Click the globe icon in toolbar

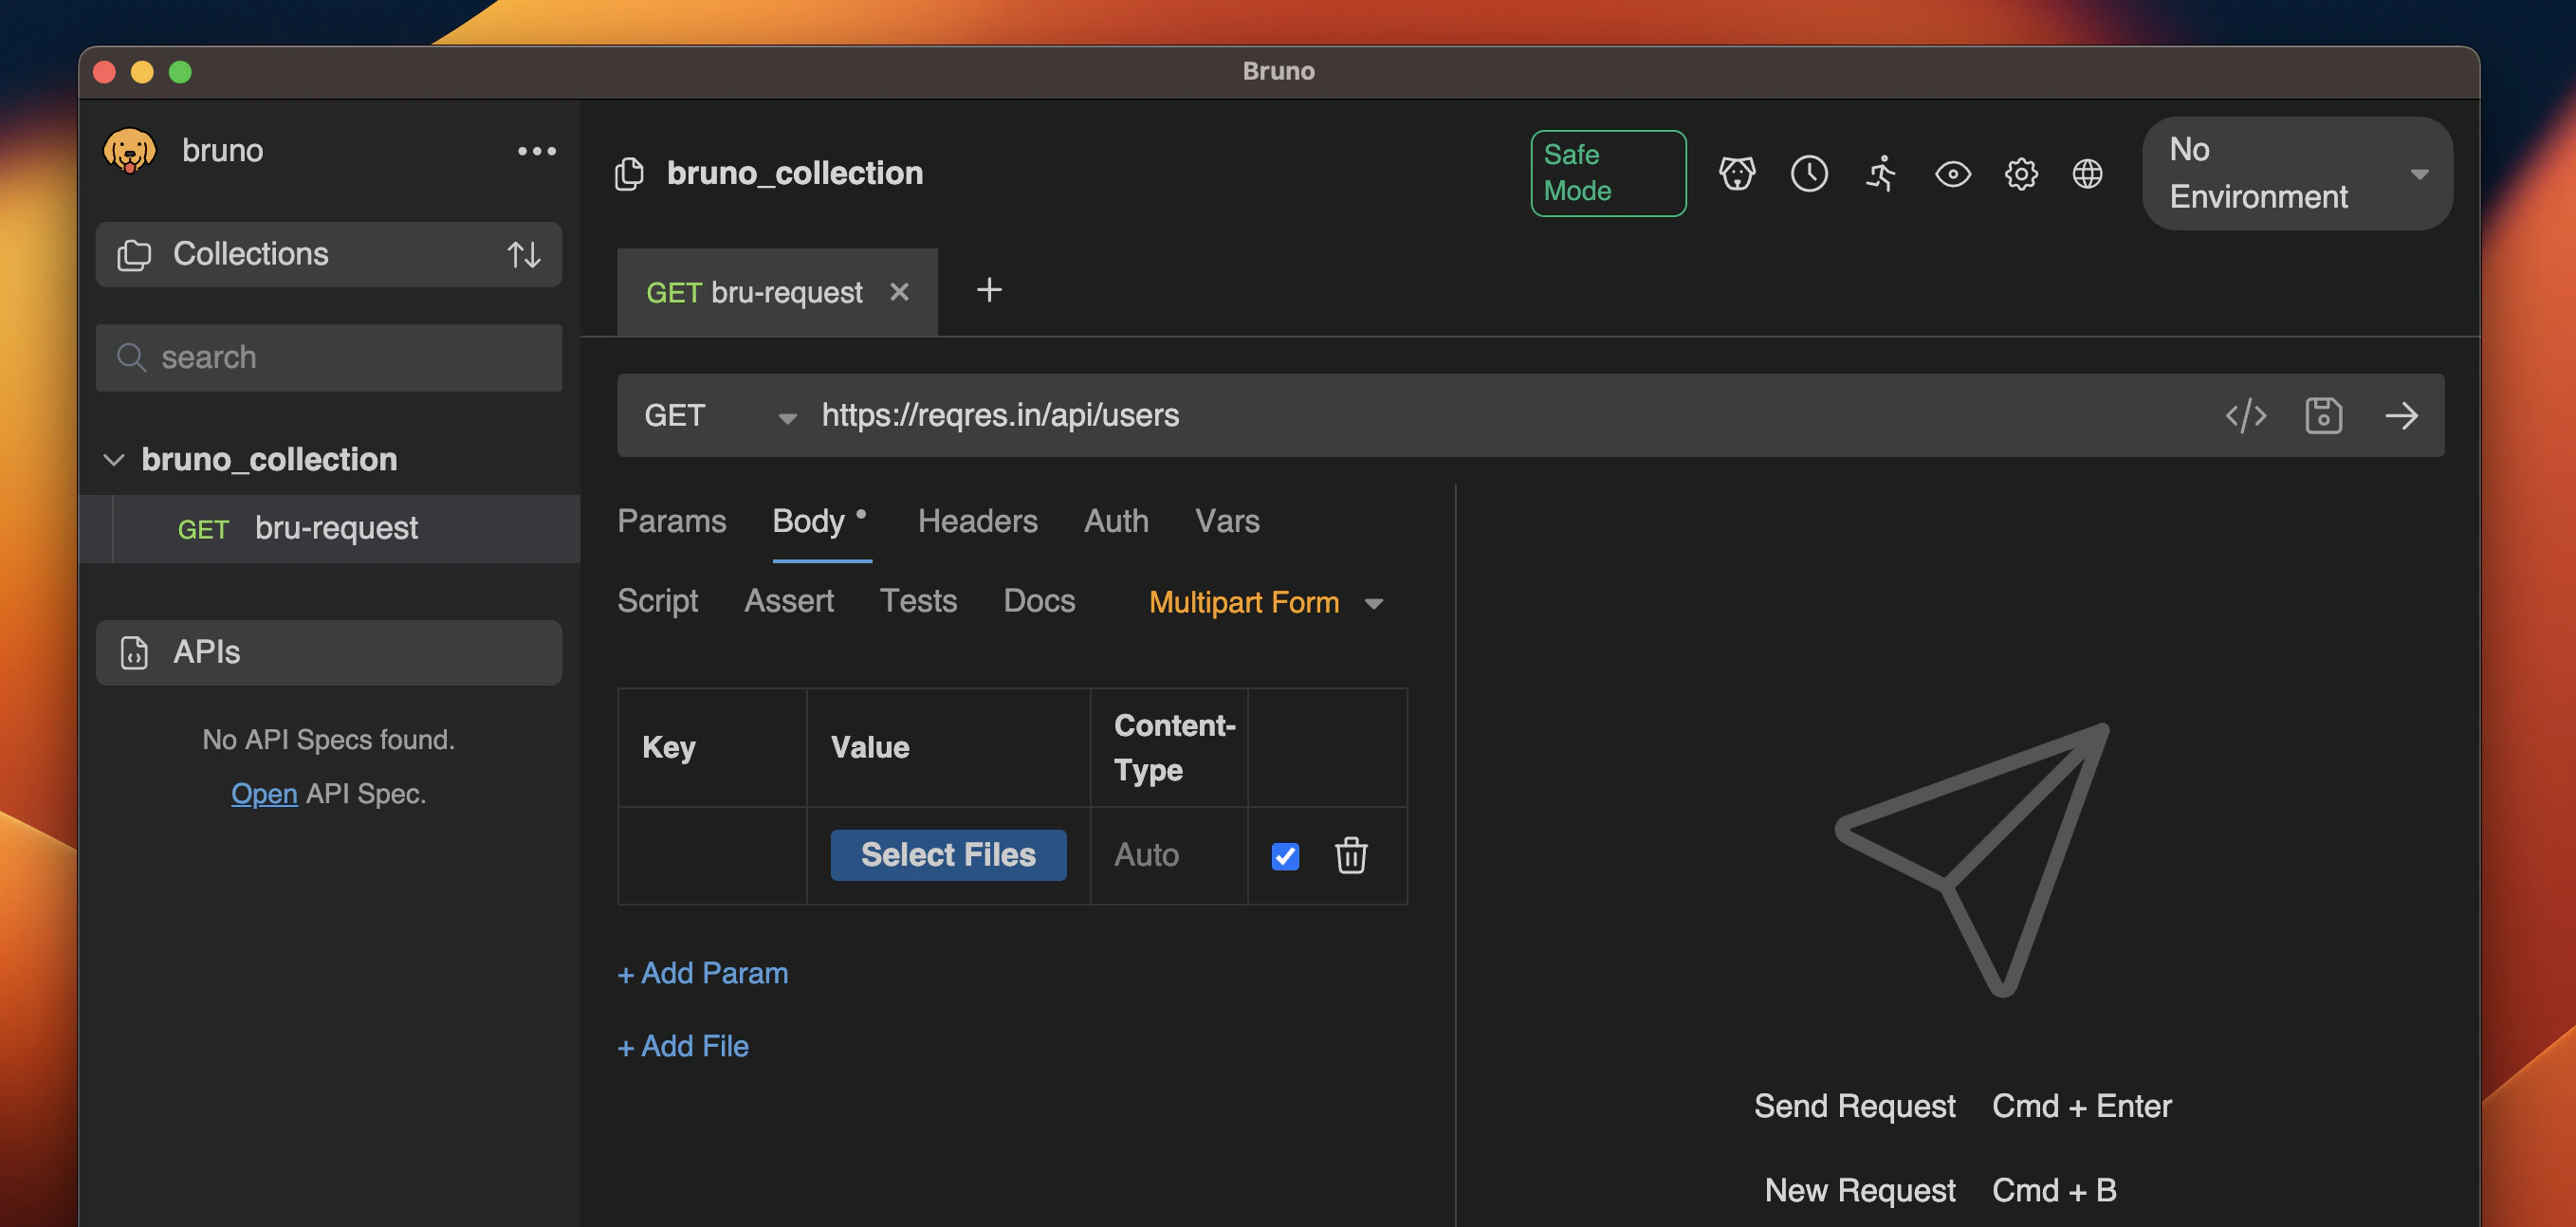pyautogui.click(x=2086, y=173)
